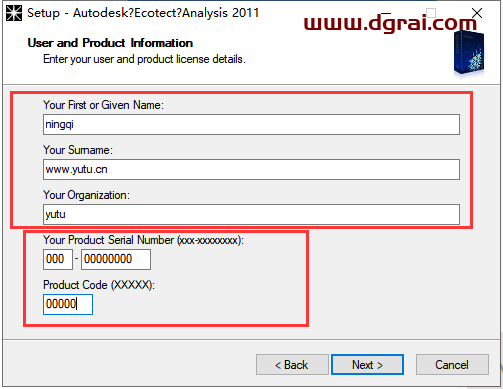Click into the Organization field containing yutu

click(251, 214)
